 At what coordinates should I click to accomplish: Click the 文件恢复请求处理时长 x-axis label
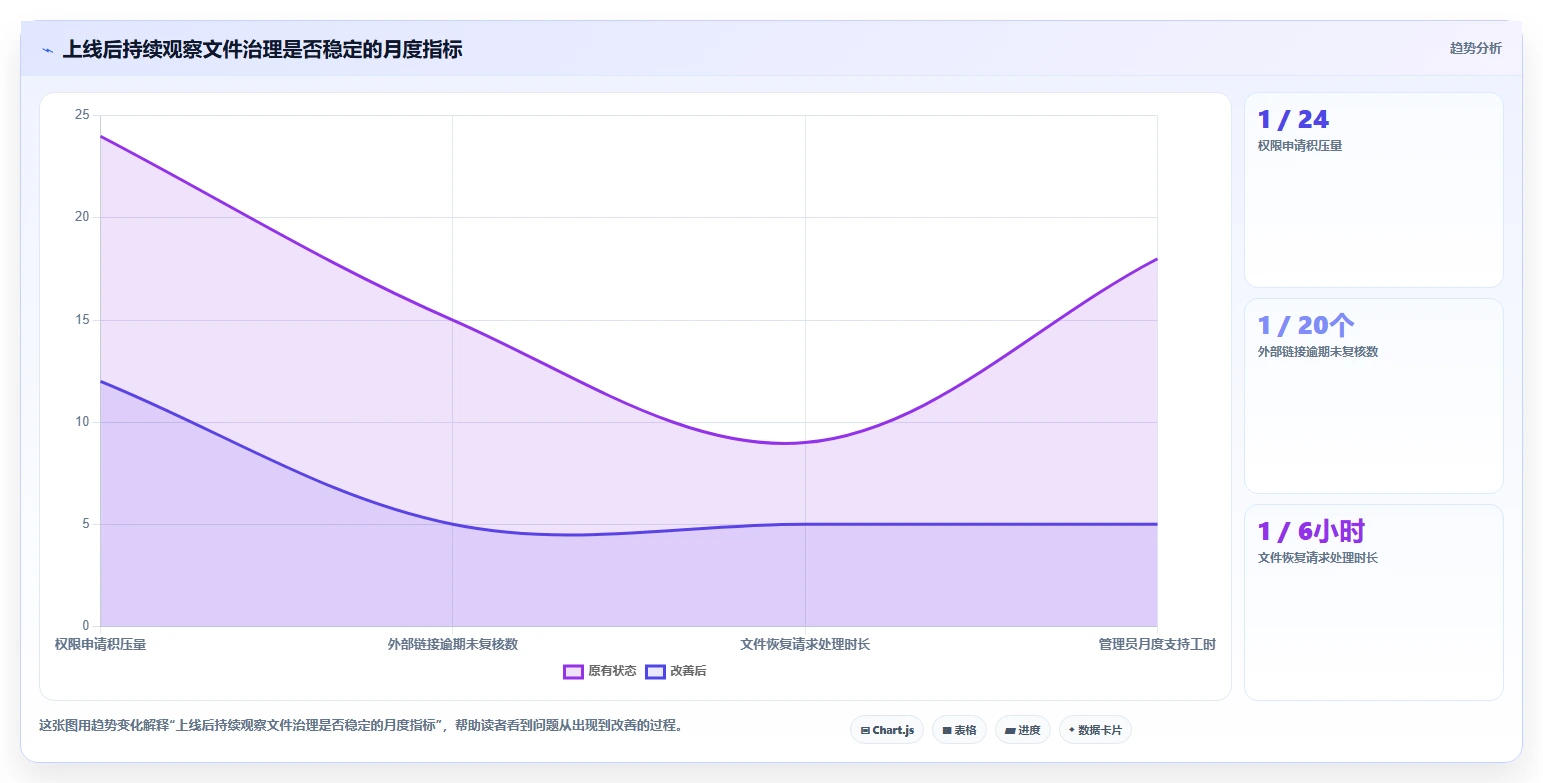pyautogui.click(x=805, y=644)
